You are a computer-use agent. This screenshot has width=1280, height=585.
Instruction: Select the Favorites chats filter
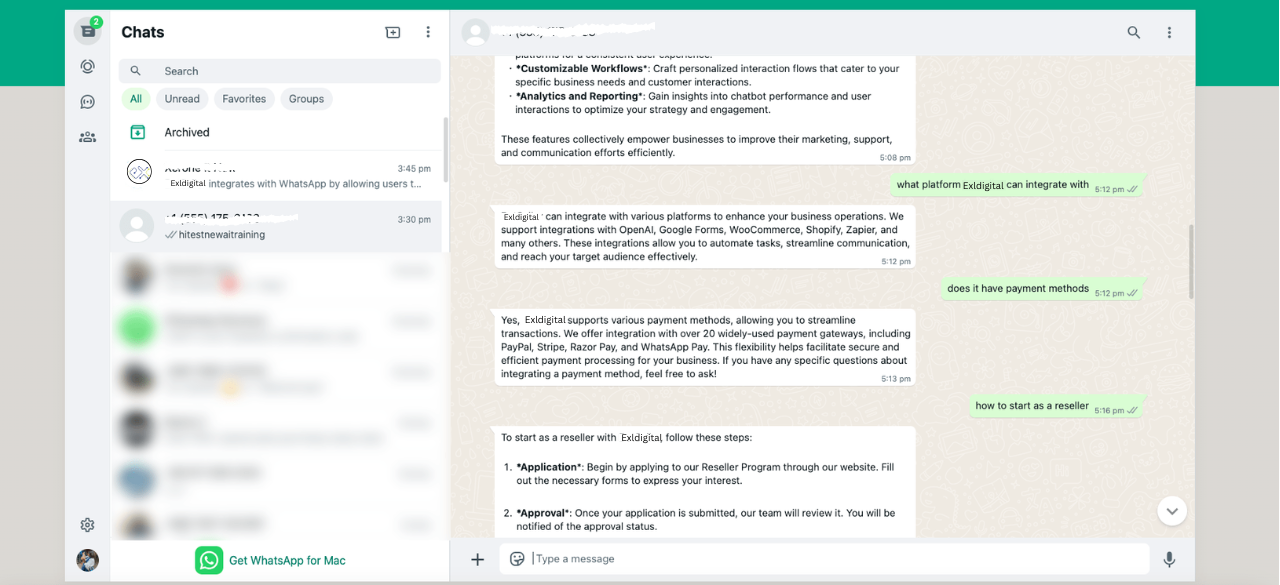click(x=244, y=99)
